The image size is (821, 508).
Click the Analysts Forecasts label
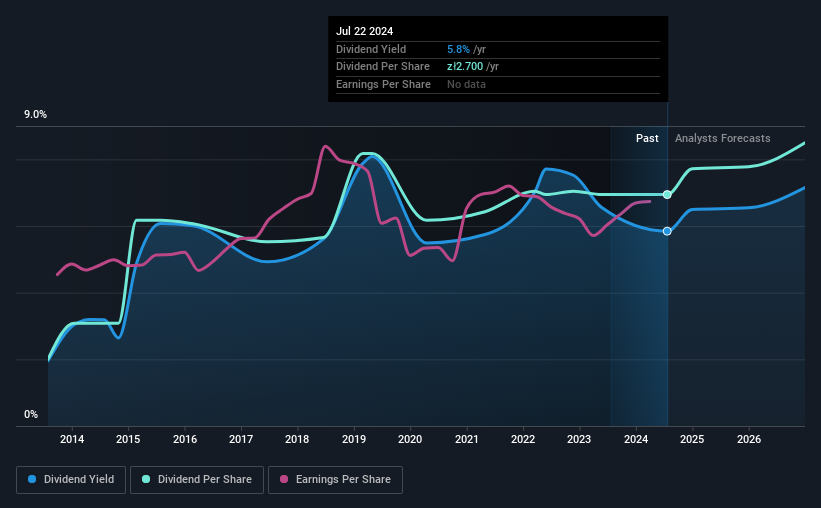pos(723,138)
